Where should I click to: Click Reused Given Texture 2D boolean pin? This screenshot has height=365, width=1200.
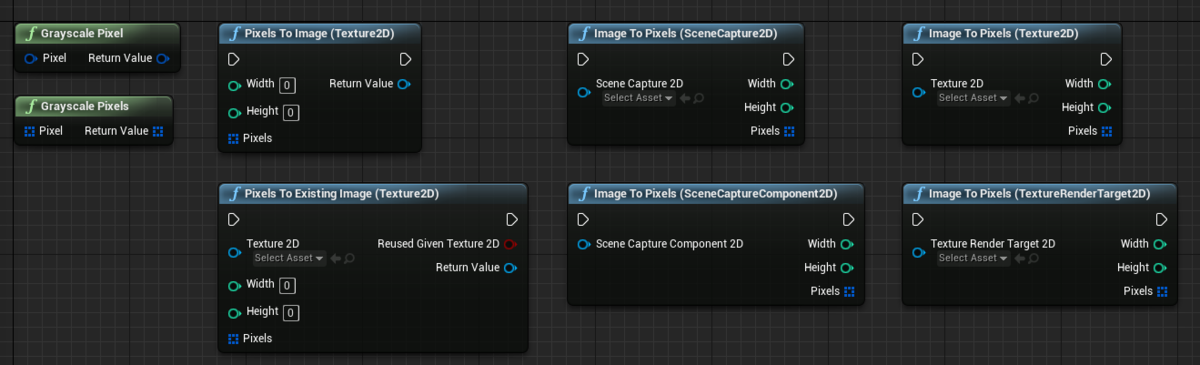click(x=510, y=244)
